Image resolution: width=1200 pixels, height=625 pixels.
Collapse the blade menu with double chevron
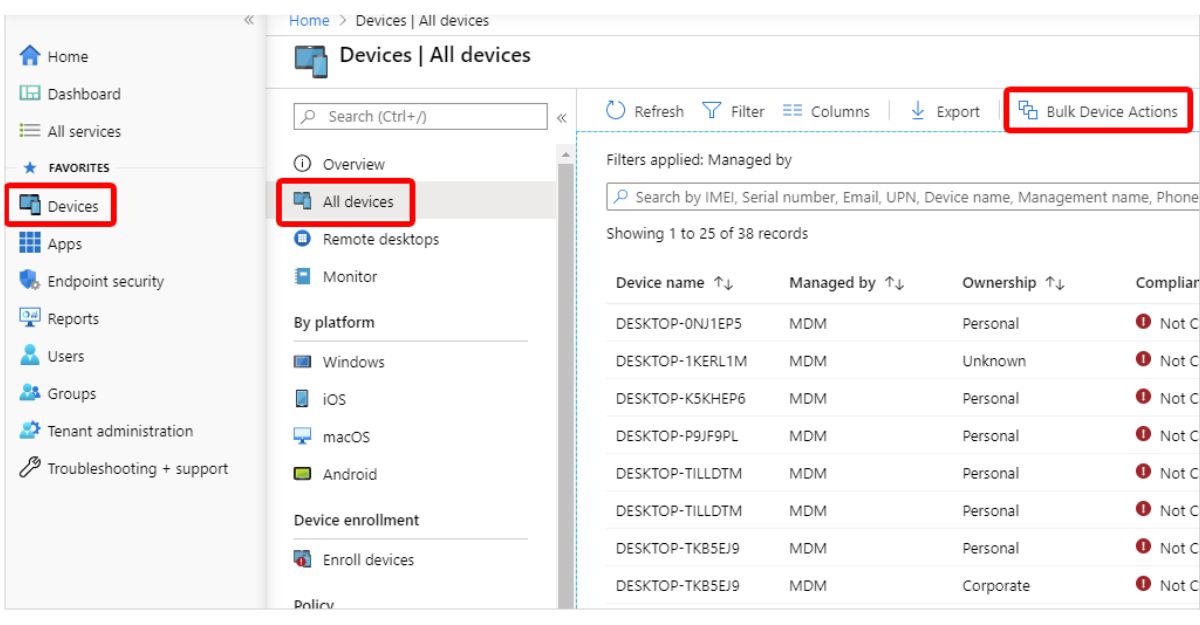point(562,118)
